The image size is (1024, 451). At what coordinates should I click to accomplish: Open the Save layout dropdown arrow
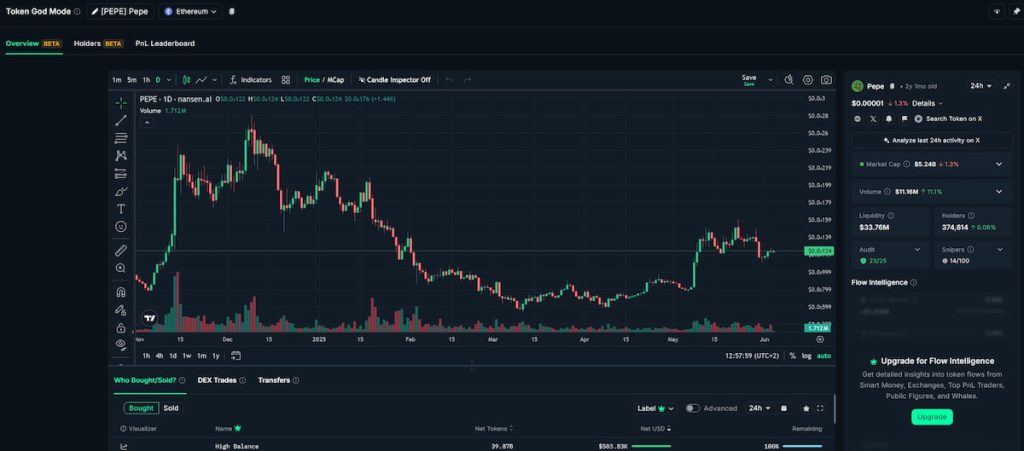click(x=770, y=80)
